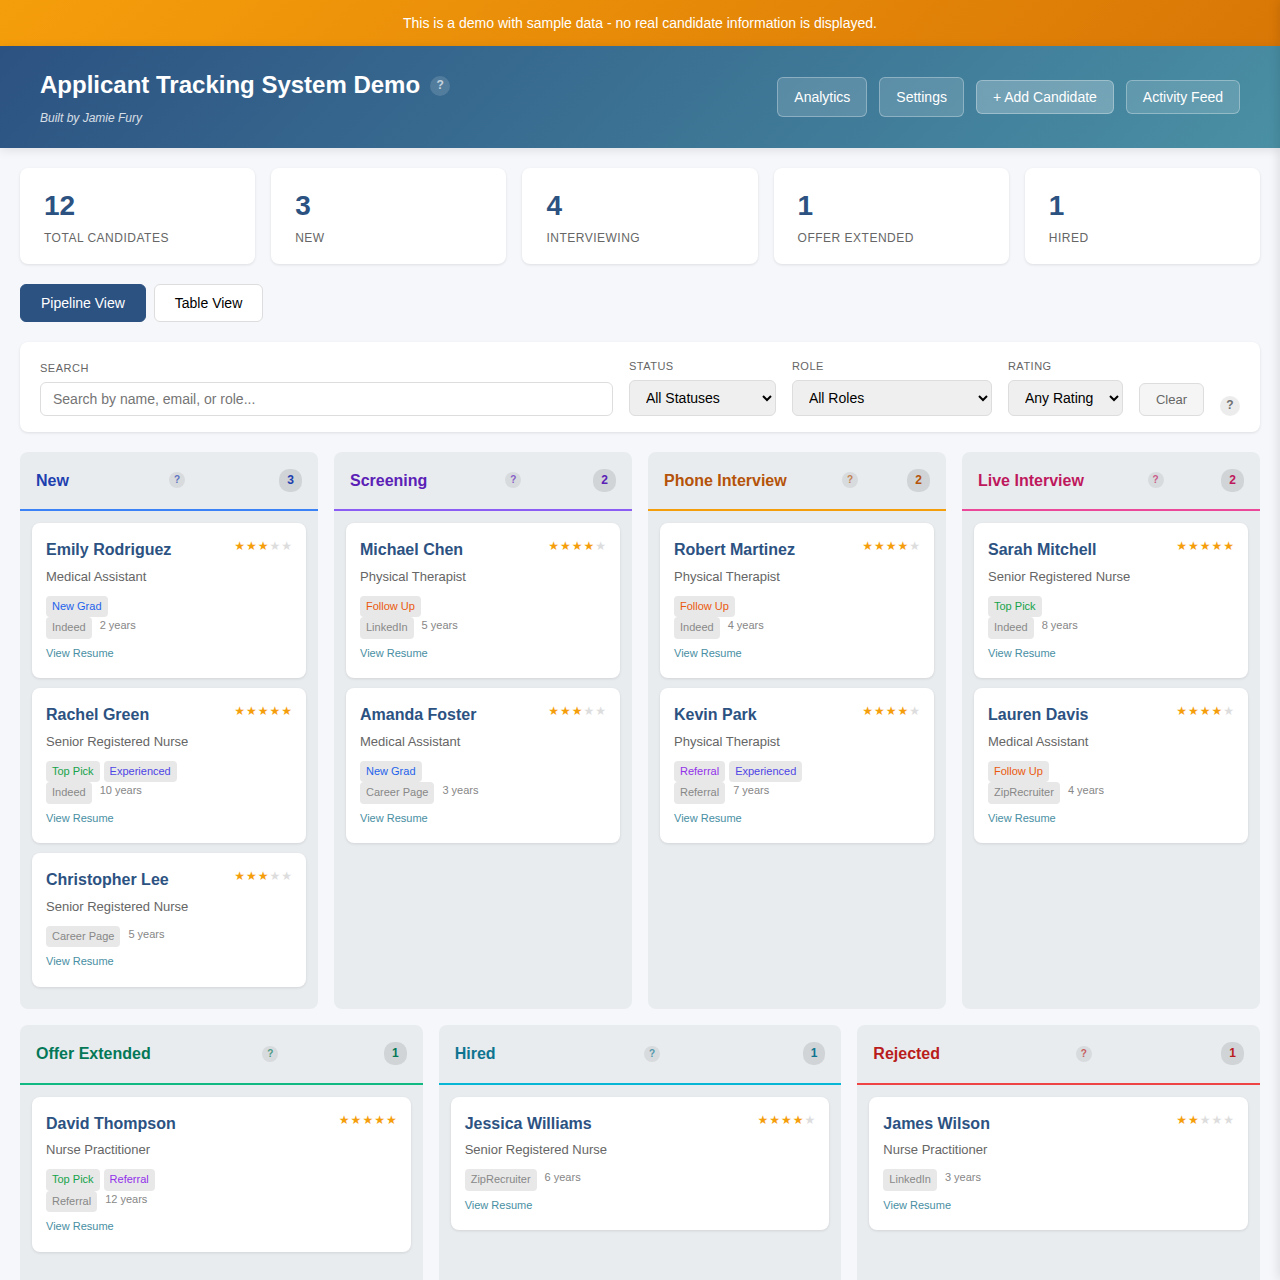
Task: Open the Screening stage help icon
Action: click(513, 480)
